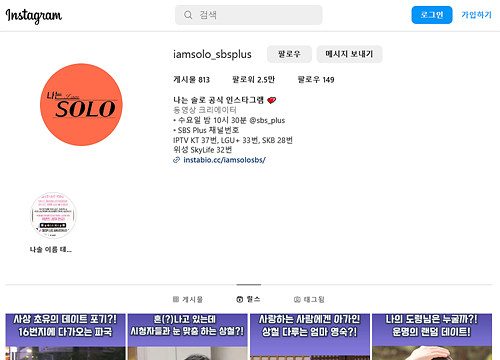Open the 나는 SOLO profile picture
This screenshot has width=500, height=360.
pyautogui.click(x=81, y=105)
